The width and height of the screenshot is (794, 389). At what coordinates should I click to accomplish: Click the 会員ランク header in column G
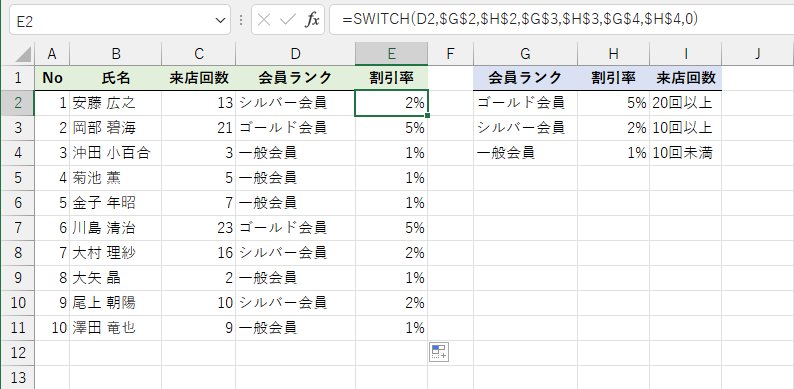526,78
